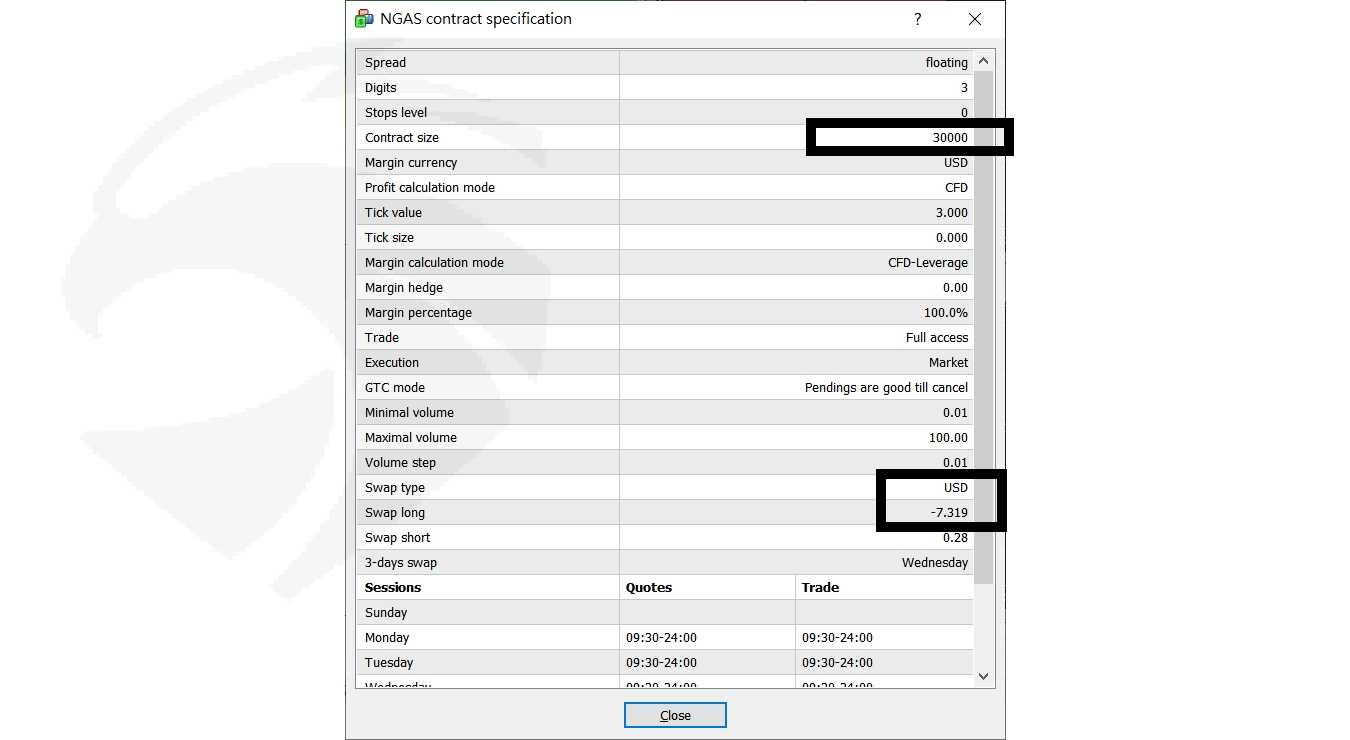Click the Swap type USD value
1350x740 pixels.
pyautogui.click(x=955, y=488)
